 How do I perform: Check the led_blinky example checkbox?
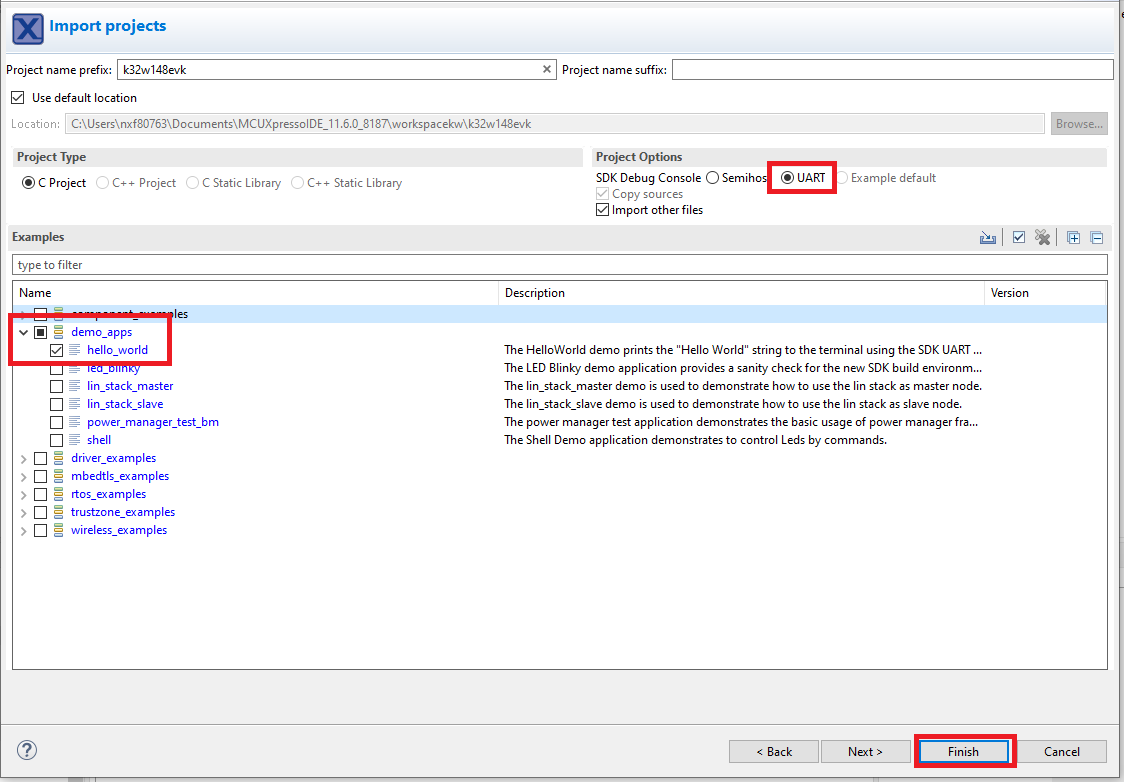pos(57,368)
